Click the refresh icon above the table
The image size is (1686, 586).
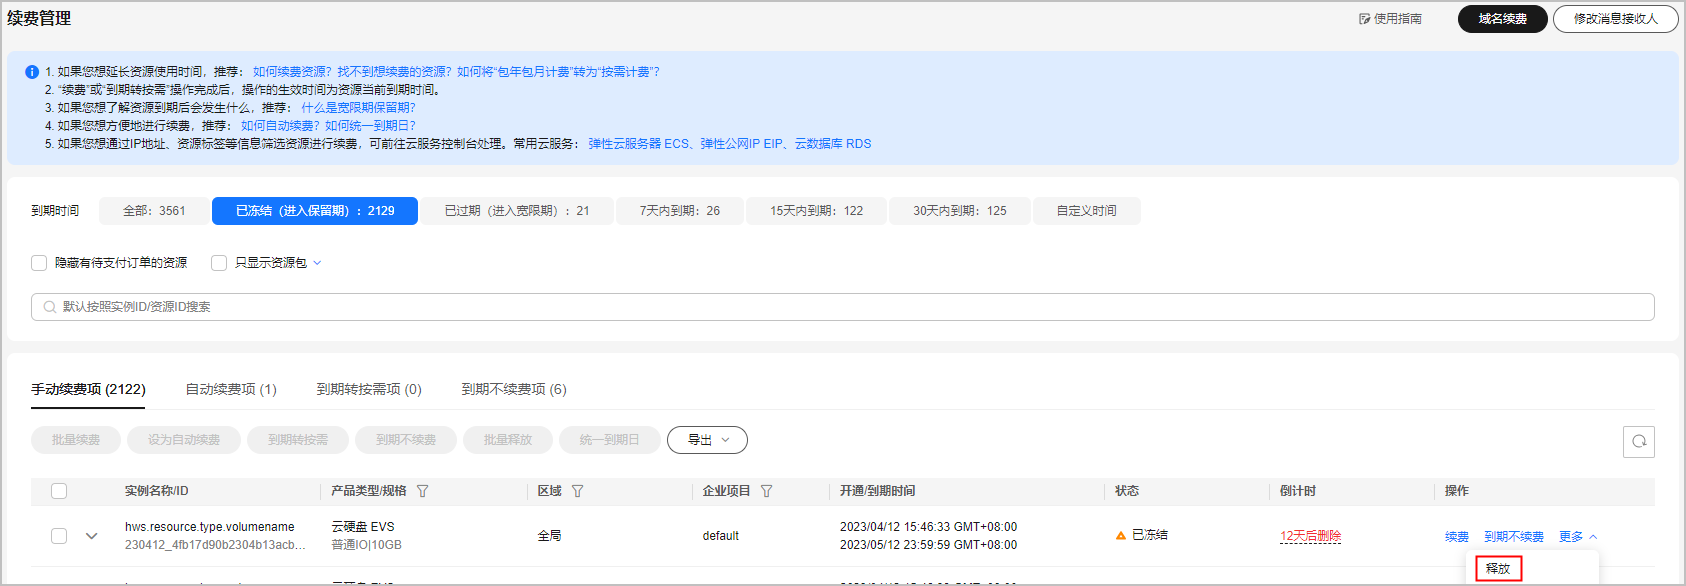click(x=1638, y=441)
